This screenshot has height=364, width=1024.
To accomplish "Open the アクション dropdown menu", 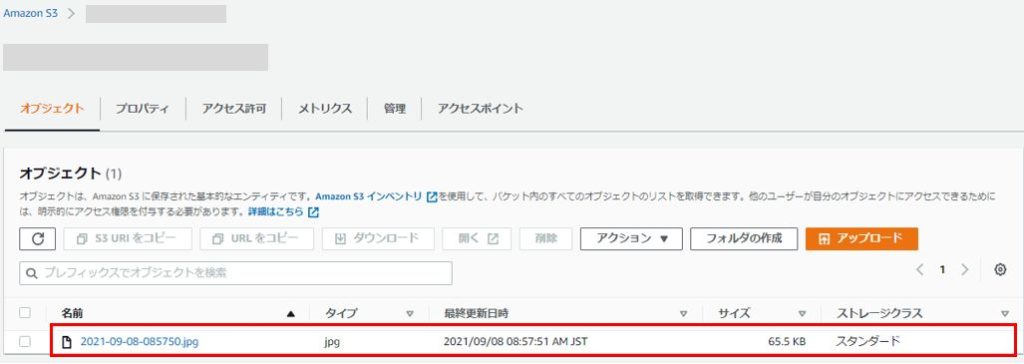I will click(x=632, y=239).
